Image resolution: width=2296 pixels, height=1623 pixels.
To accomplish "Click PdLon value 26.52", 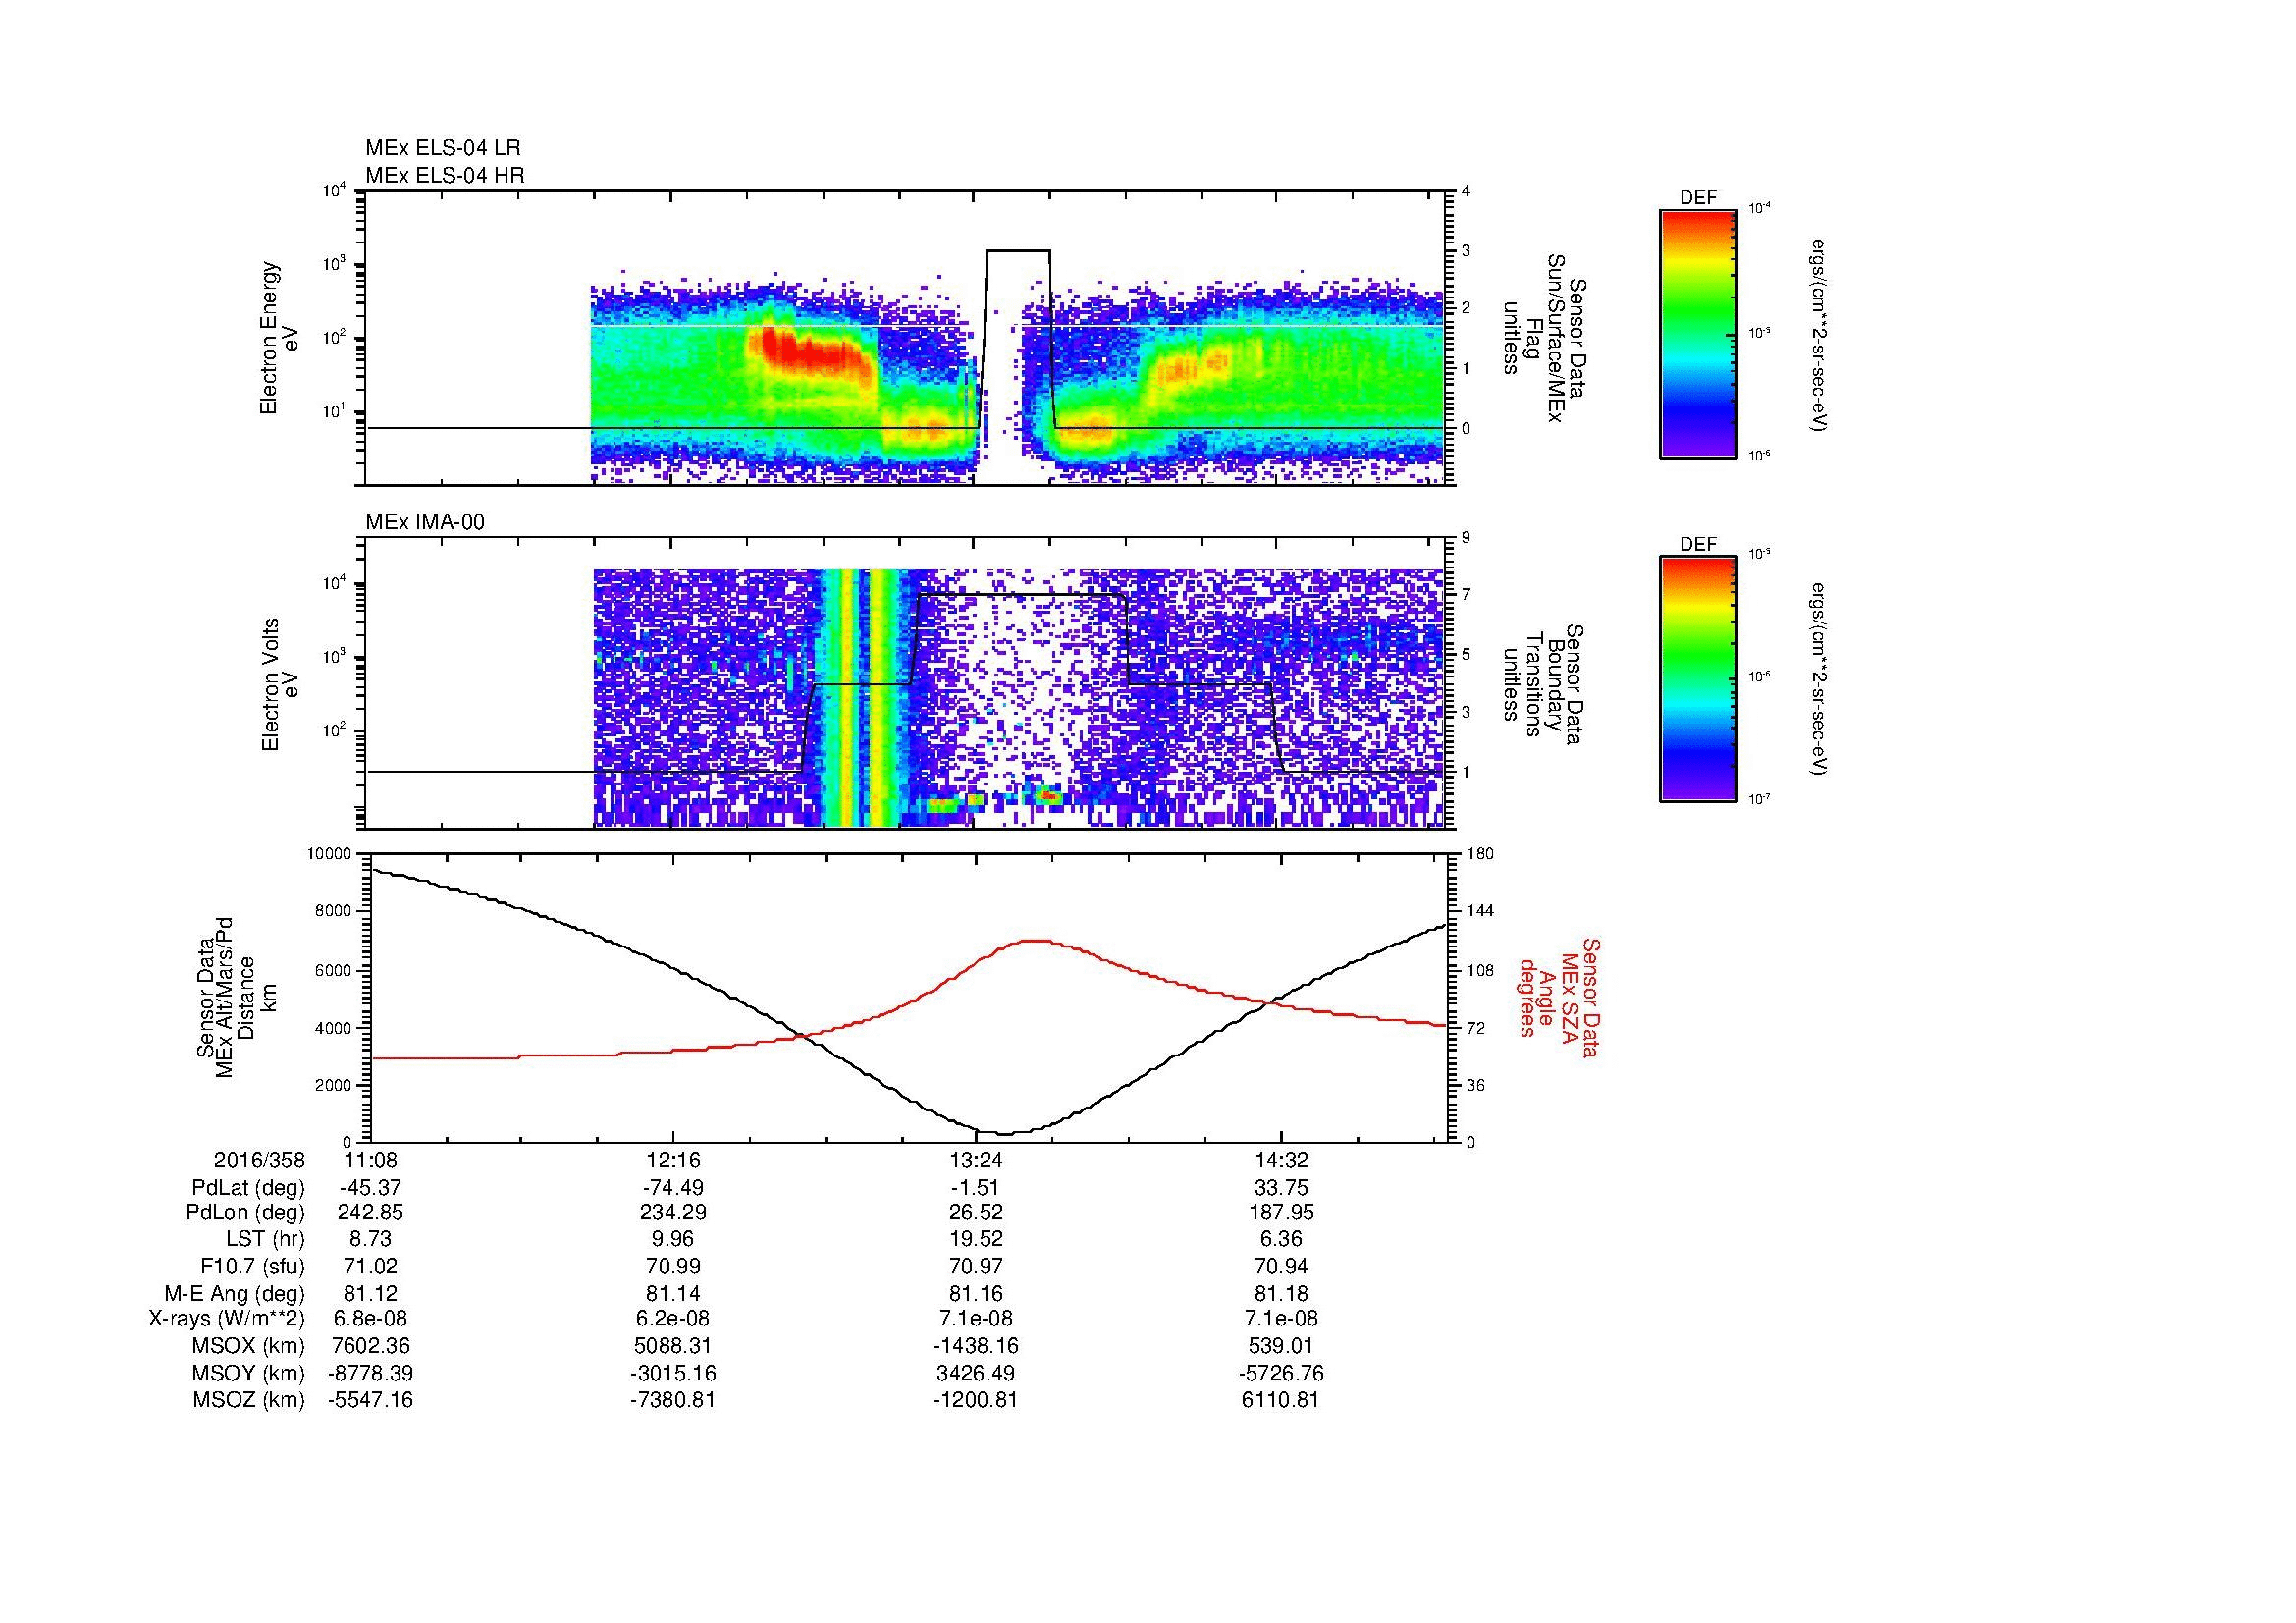I will point(976,1212).
